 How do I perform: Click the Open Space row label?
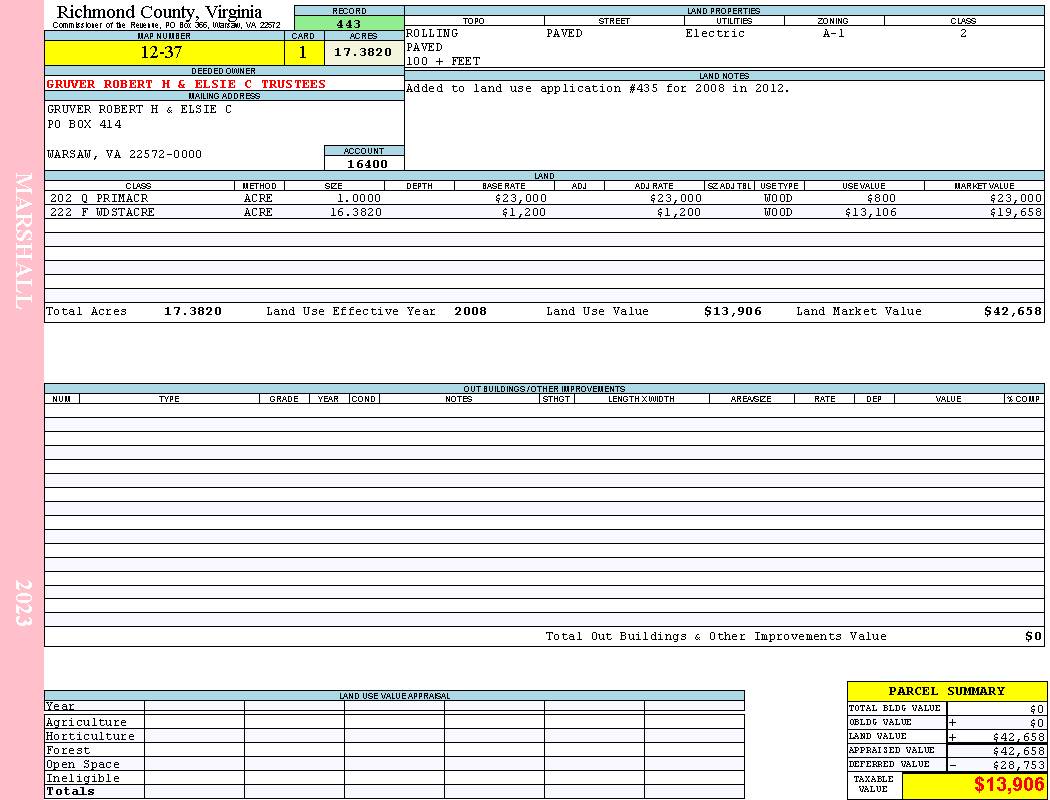click(82, 765)
